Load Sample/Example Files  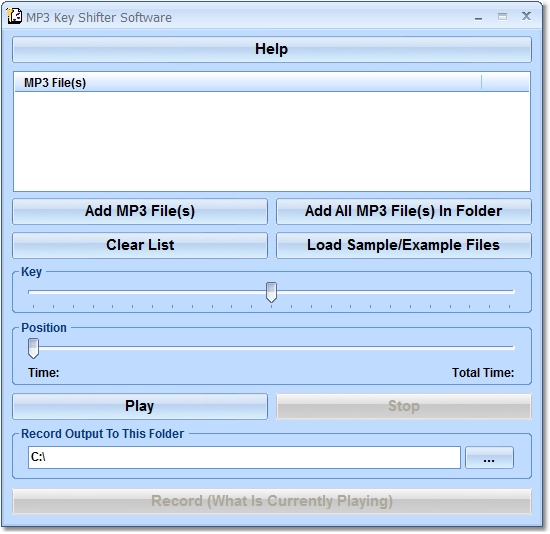pos(404,245)
